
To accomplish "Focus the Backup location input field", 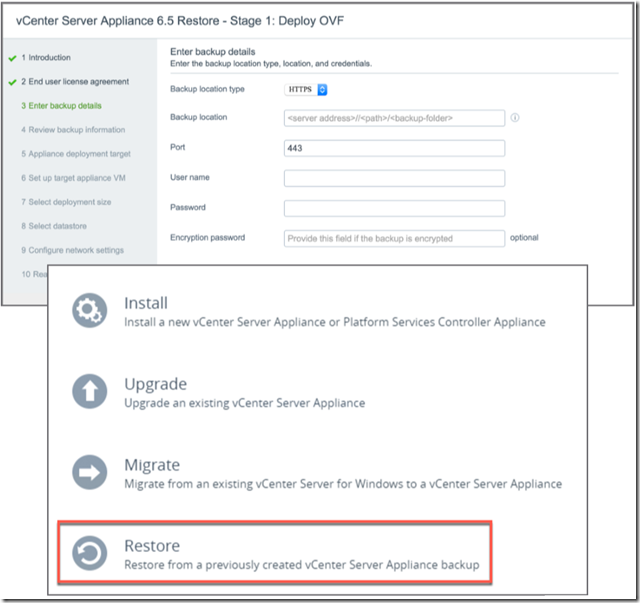I will [x=394, y=118].
